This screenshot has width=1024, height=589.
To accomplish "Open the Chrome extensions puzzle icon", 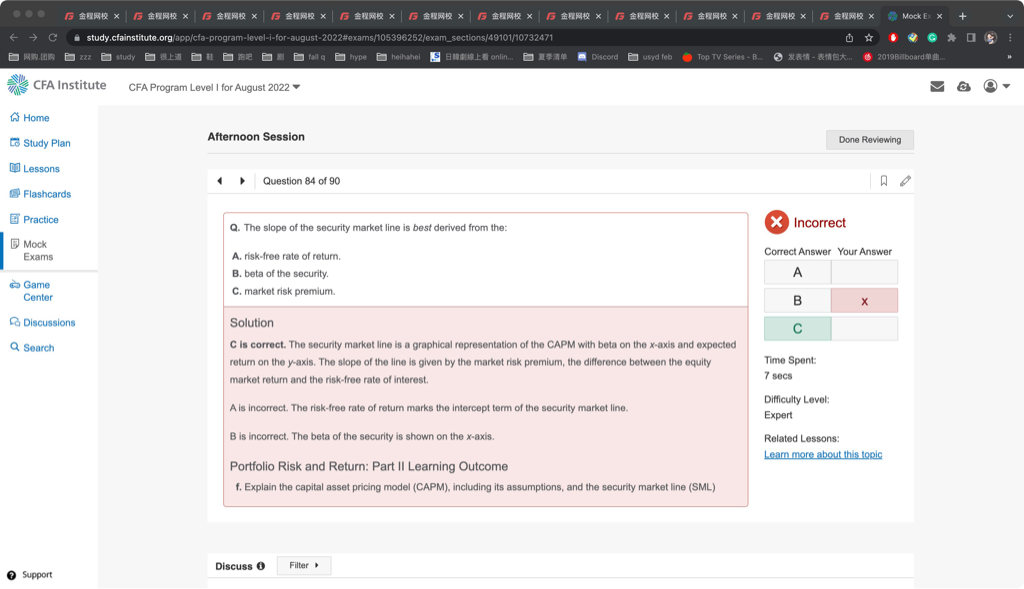I will click(951, 38).
